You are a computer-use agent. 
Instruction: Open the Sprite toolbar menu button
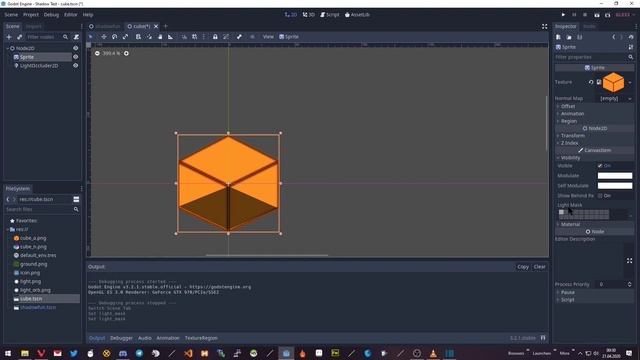pyautogui.click(x=289, y=37)
